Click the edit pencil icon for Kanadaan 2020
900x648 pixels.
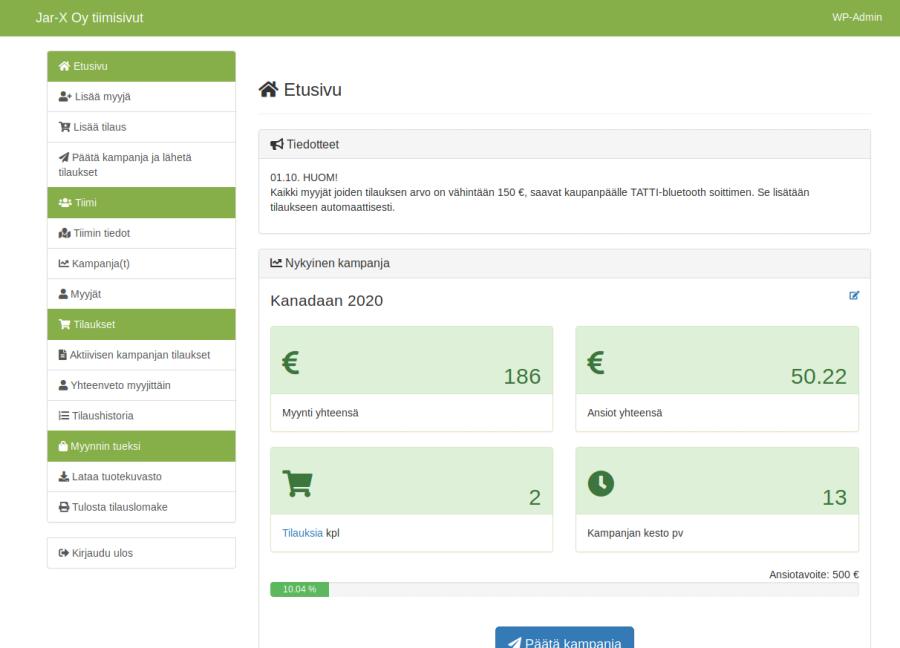click(x=854, y=296)
